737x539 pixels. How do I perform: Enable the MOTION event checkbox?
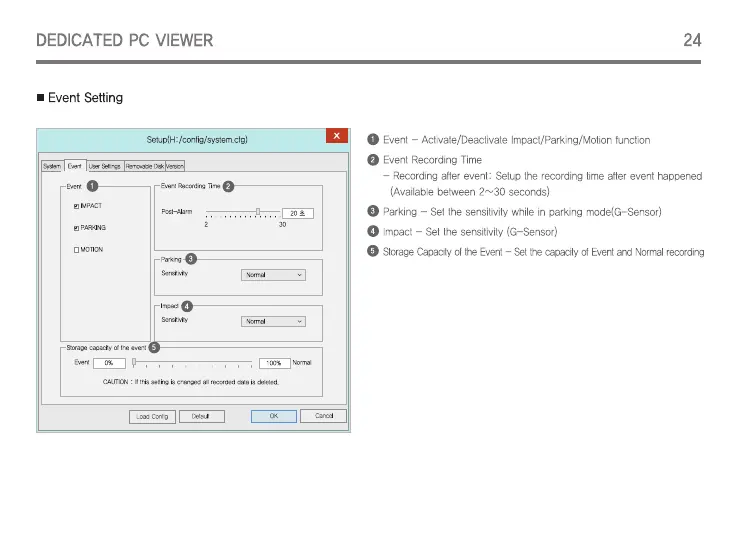point(76,250)
